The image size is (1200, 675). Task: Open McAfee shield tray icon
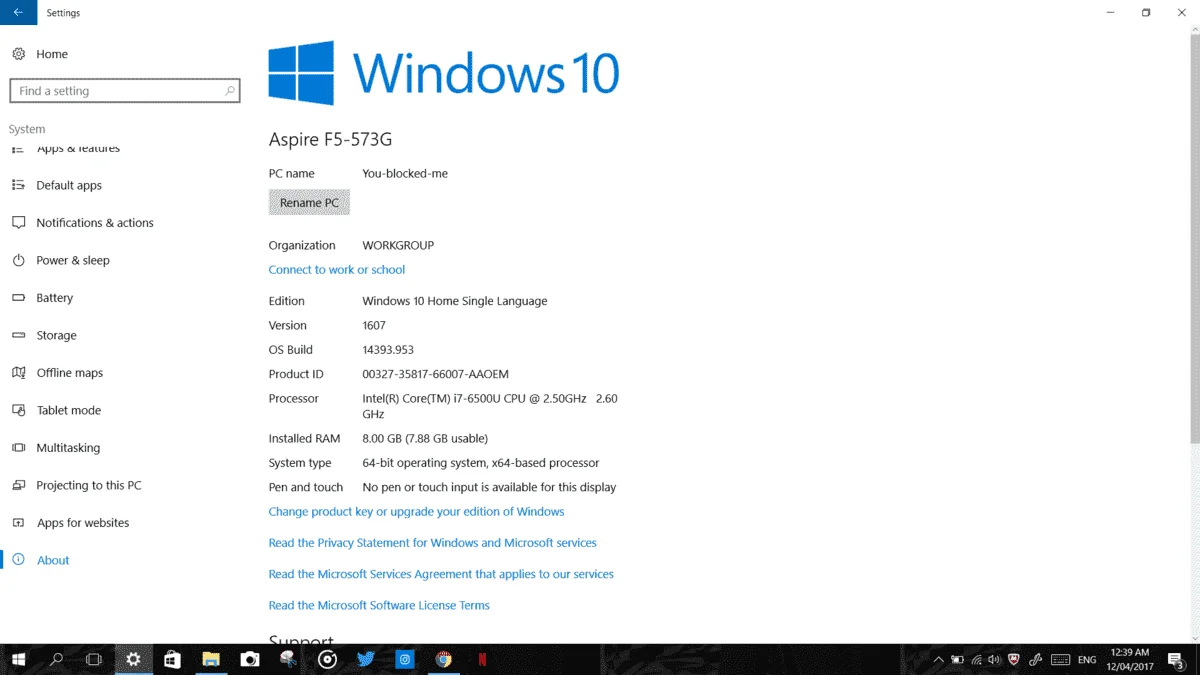coord(1014,660)
